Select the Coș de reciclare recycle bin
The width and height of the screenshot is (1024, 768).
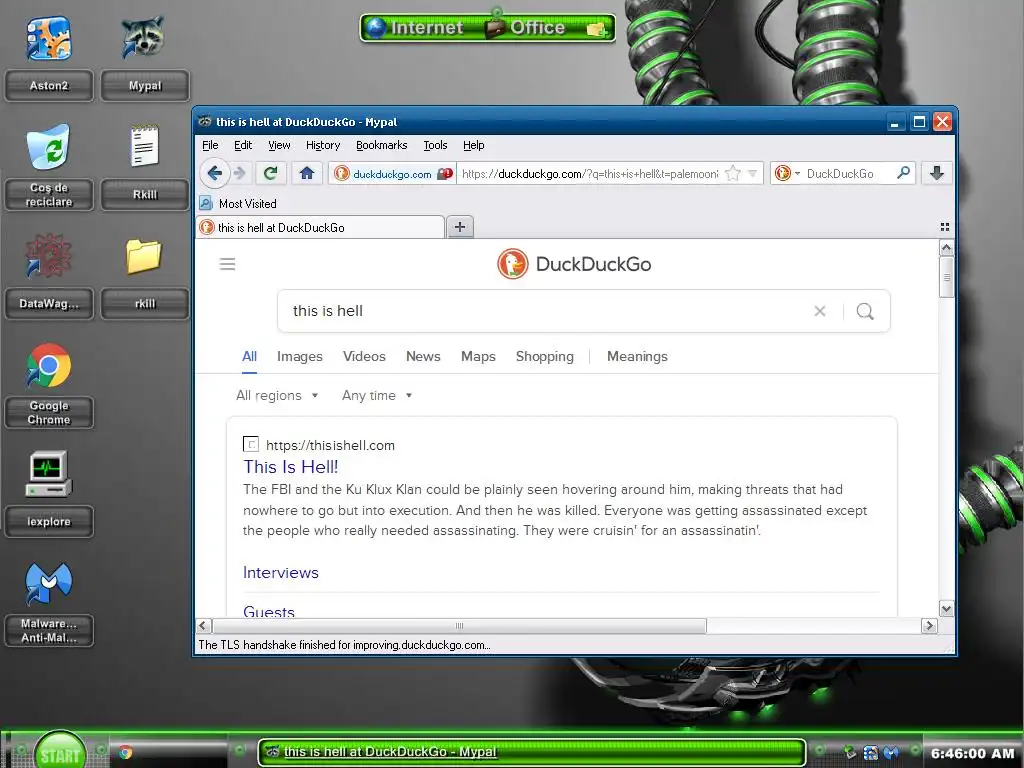tap(49, 167)
